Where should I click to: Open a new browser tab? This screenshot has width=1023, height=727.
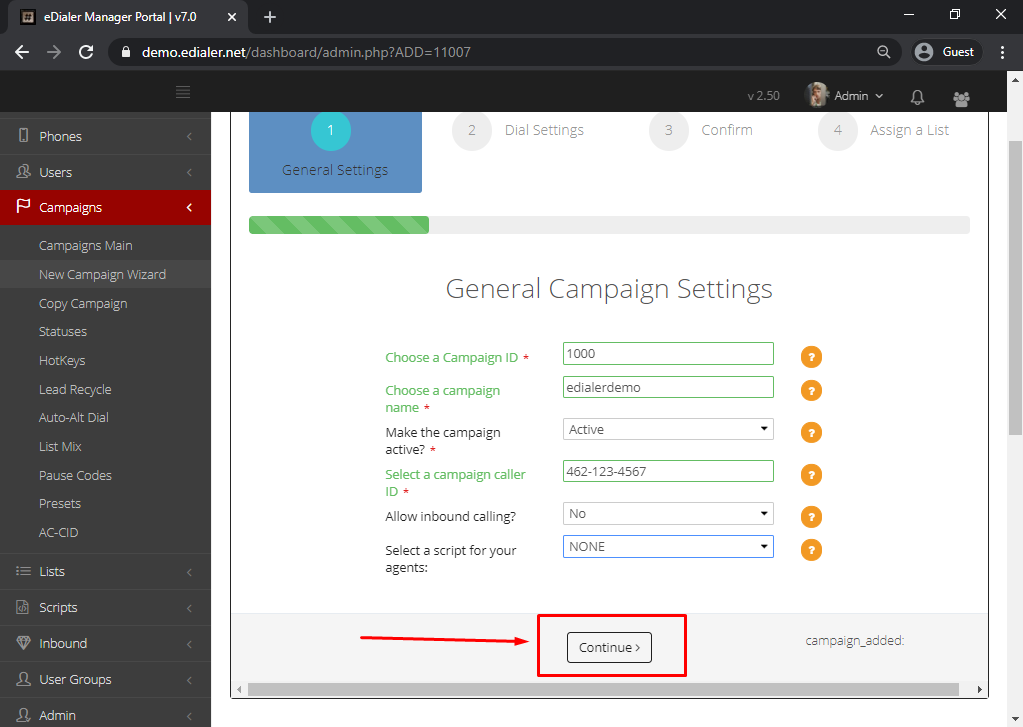click(x=269, y=17)
